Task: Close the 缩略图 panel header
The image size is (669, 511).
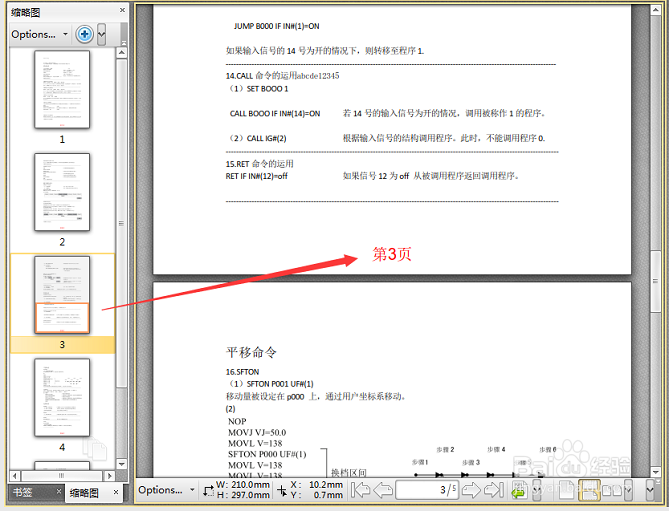Action: tap(122, 10)
